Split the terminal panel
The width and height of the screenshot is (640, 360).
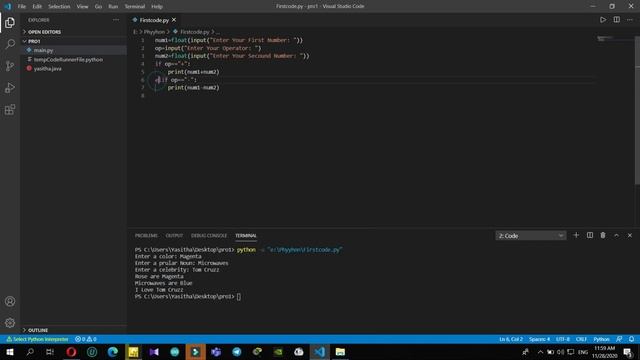[590, 235]
